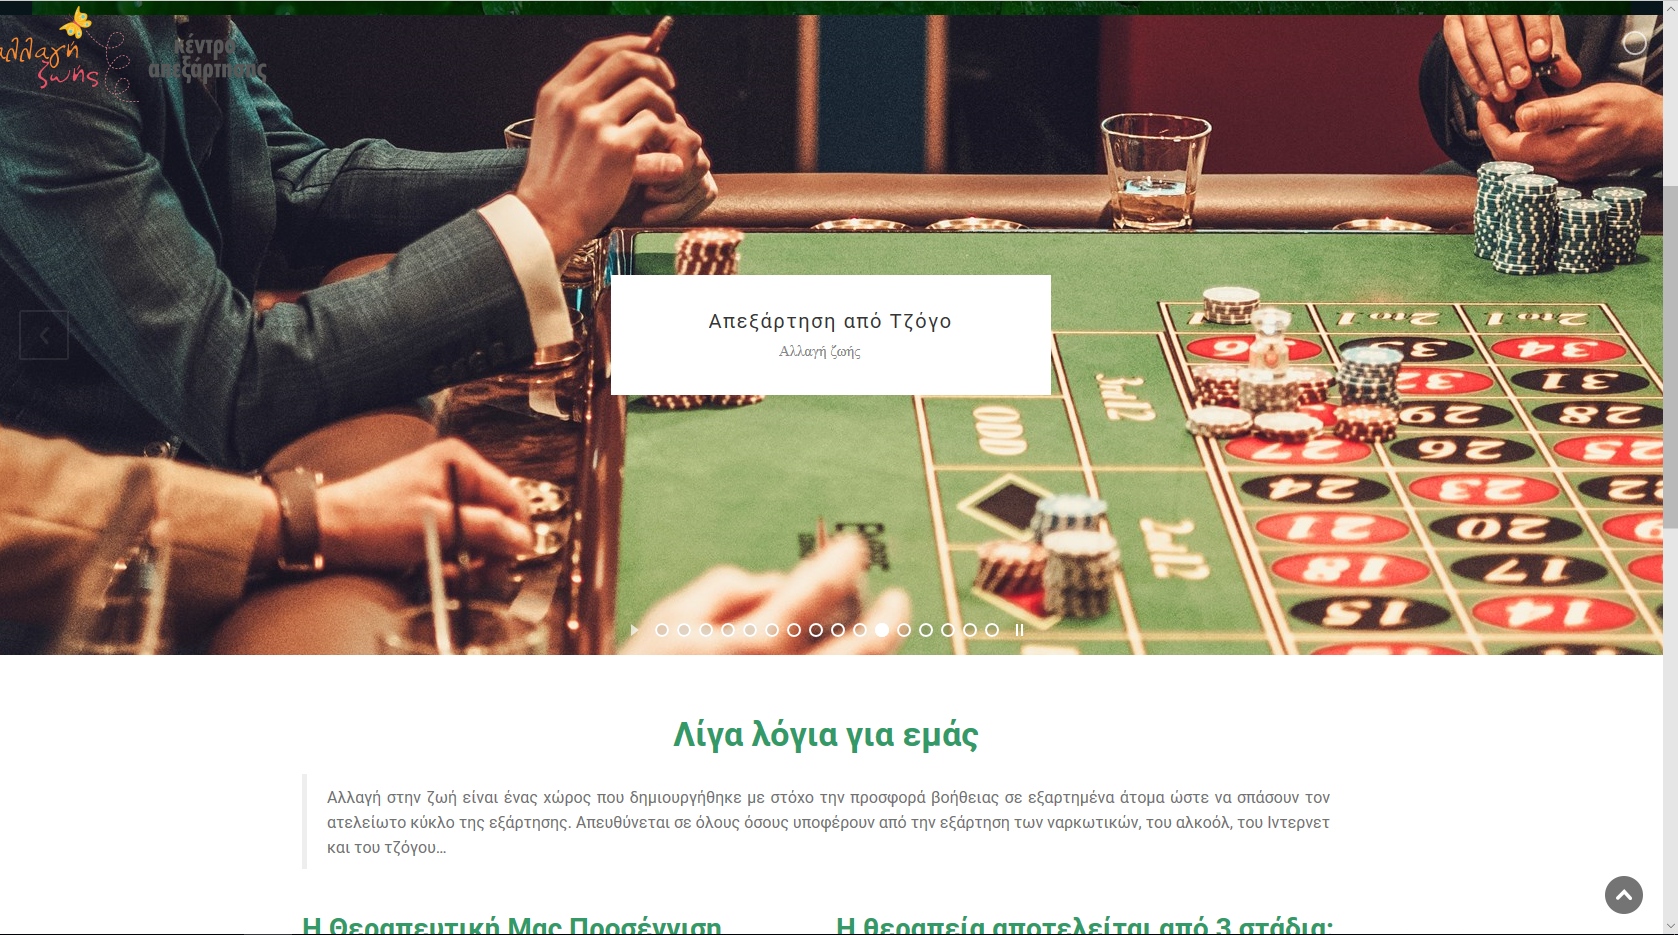Click the circle icon at top right
This screenshot has height=935, width=1678.
pyautogui.click(x=1635, y=42)
